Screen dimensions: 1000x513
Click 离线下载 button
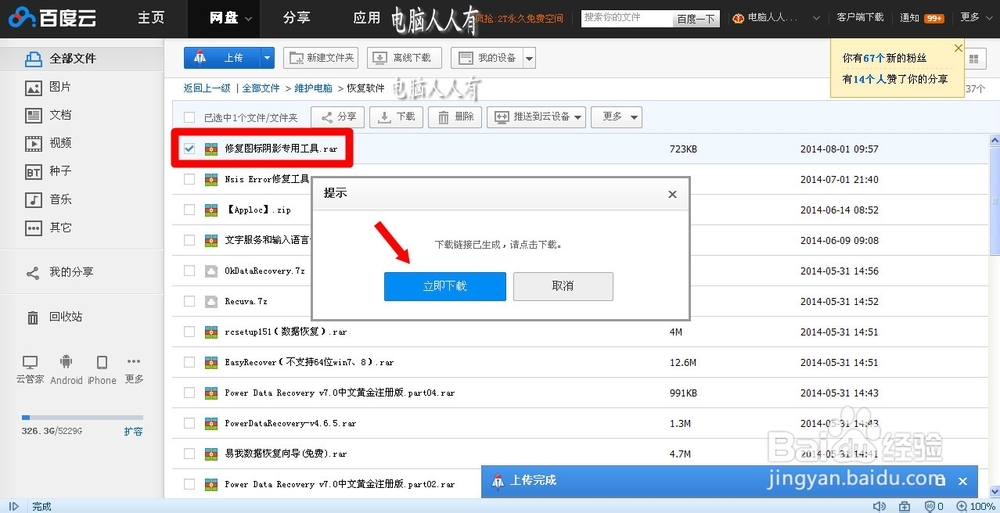pyautogui.click(x=404, y=58)
